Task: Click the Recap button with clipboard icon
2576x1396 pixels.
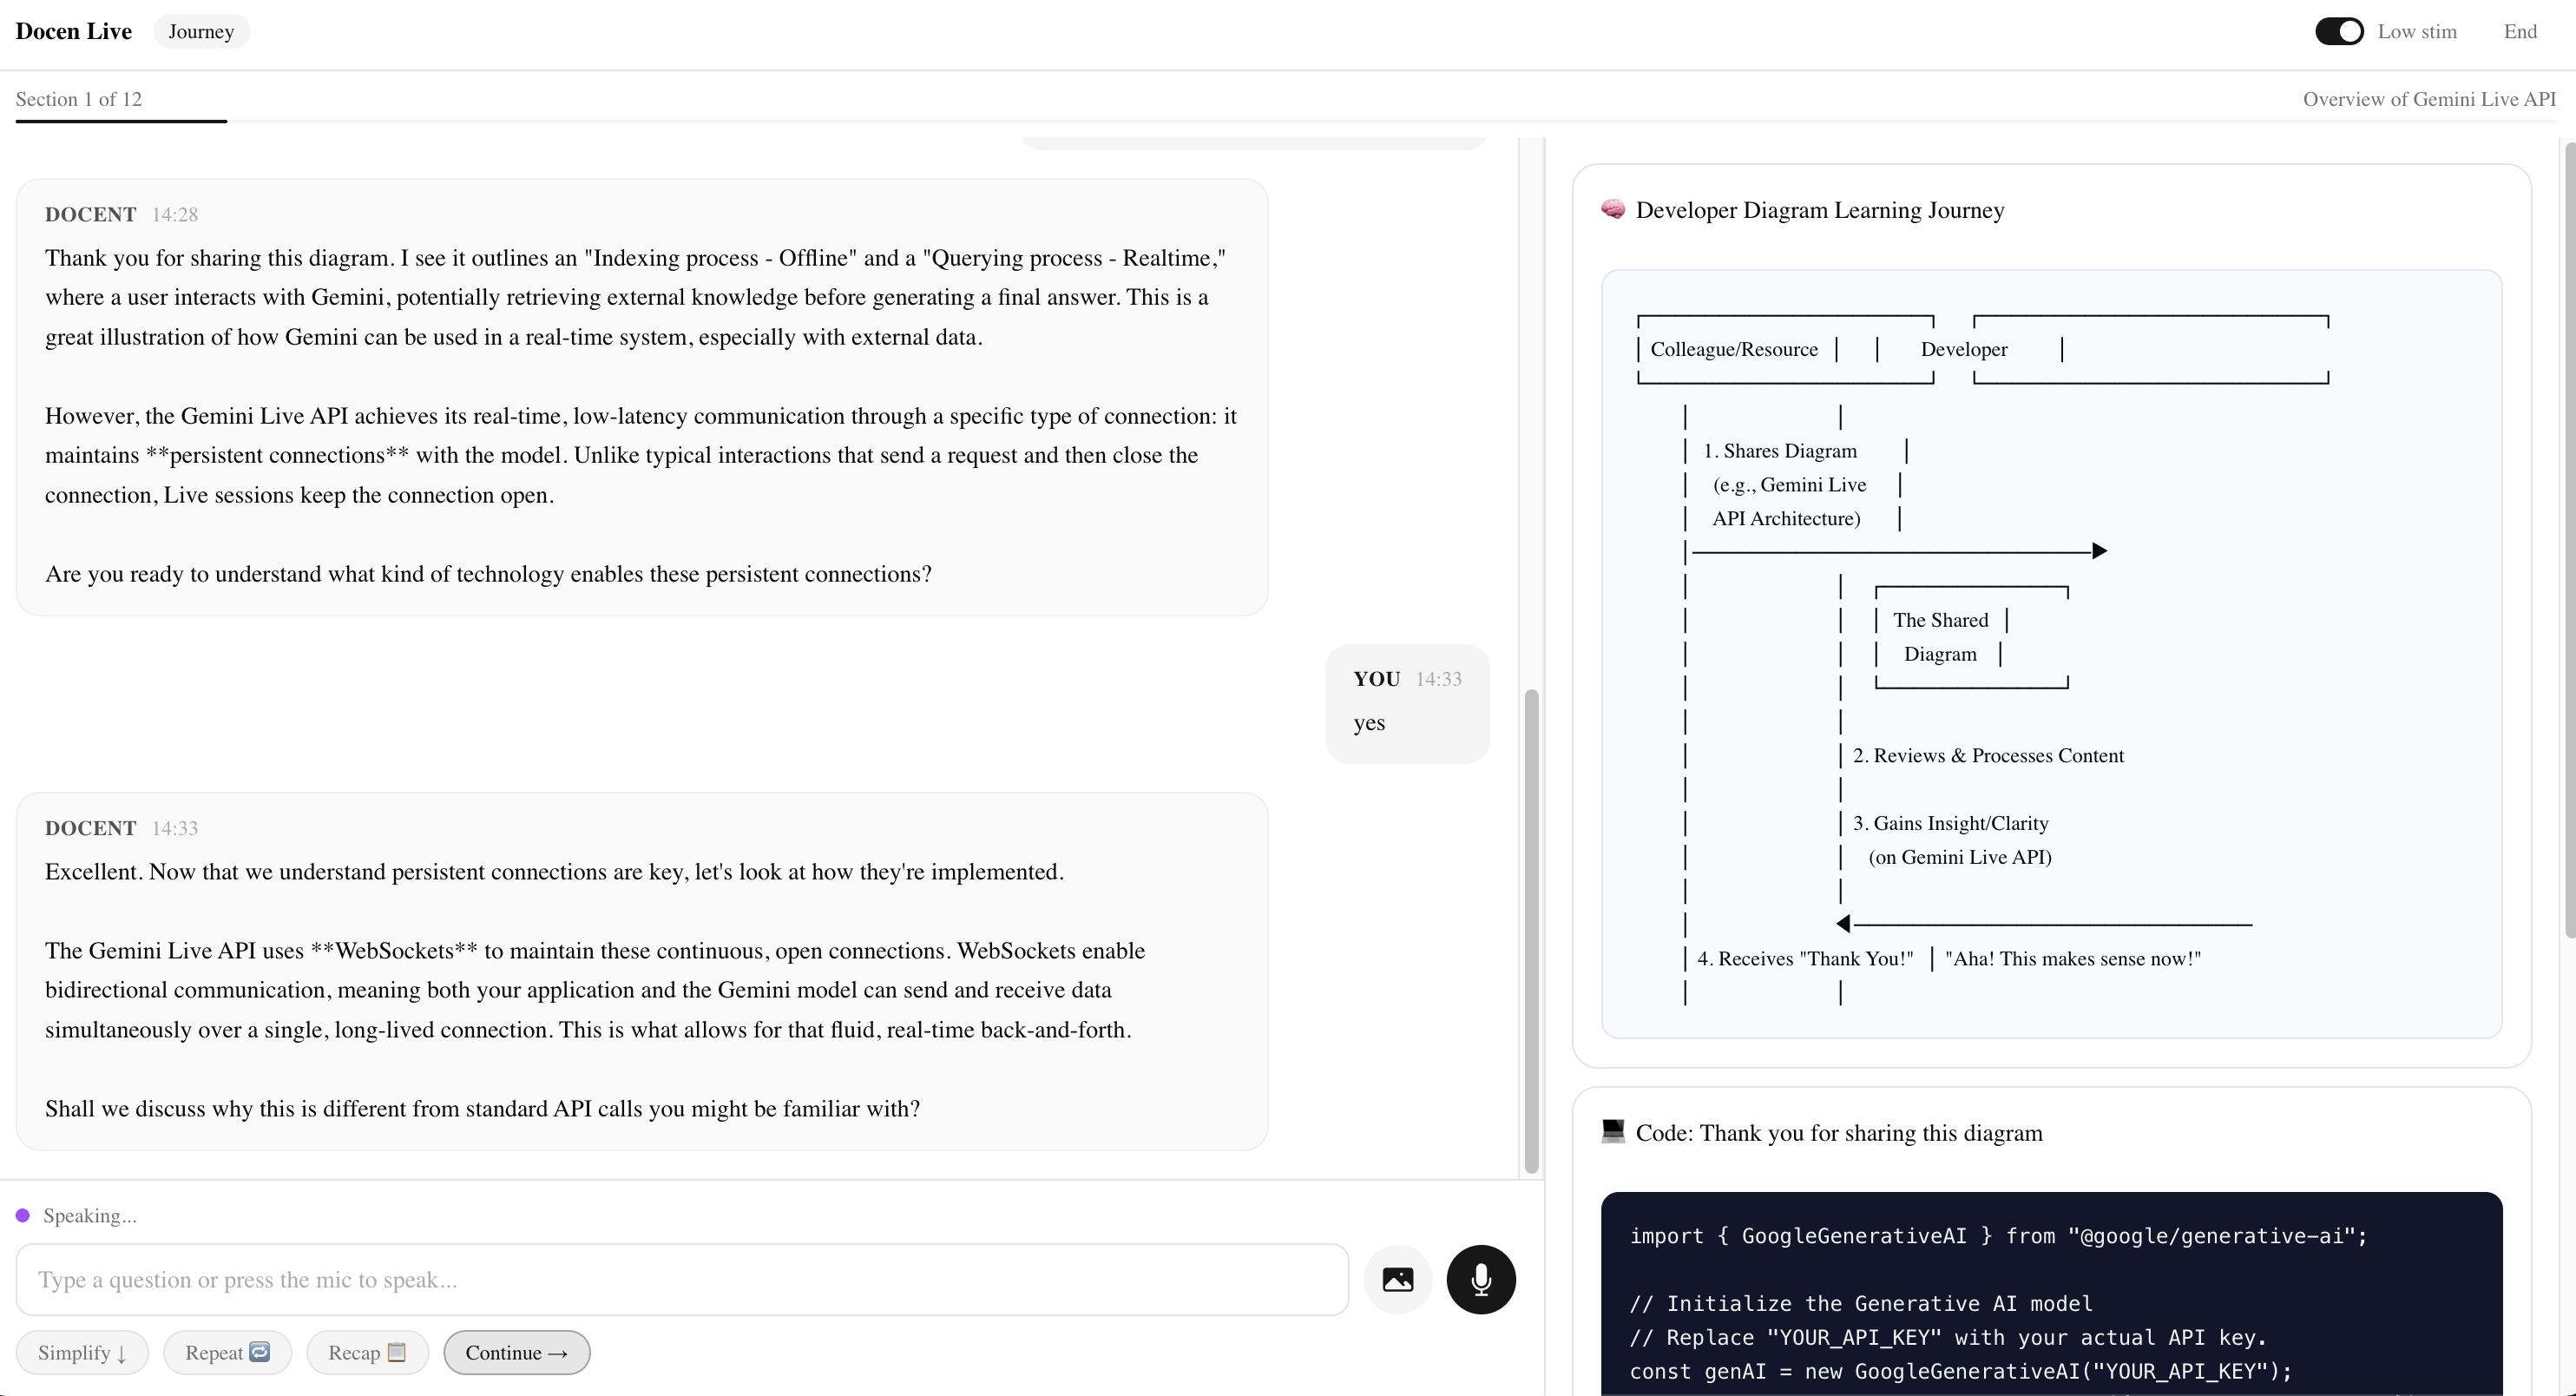Action: [367, 1352]
